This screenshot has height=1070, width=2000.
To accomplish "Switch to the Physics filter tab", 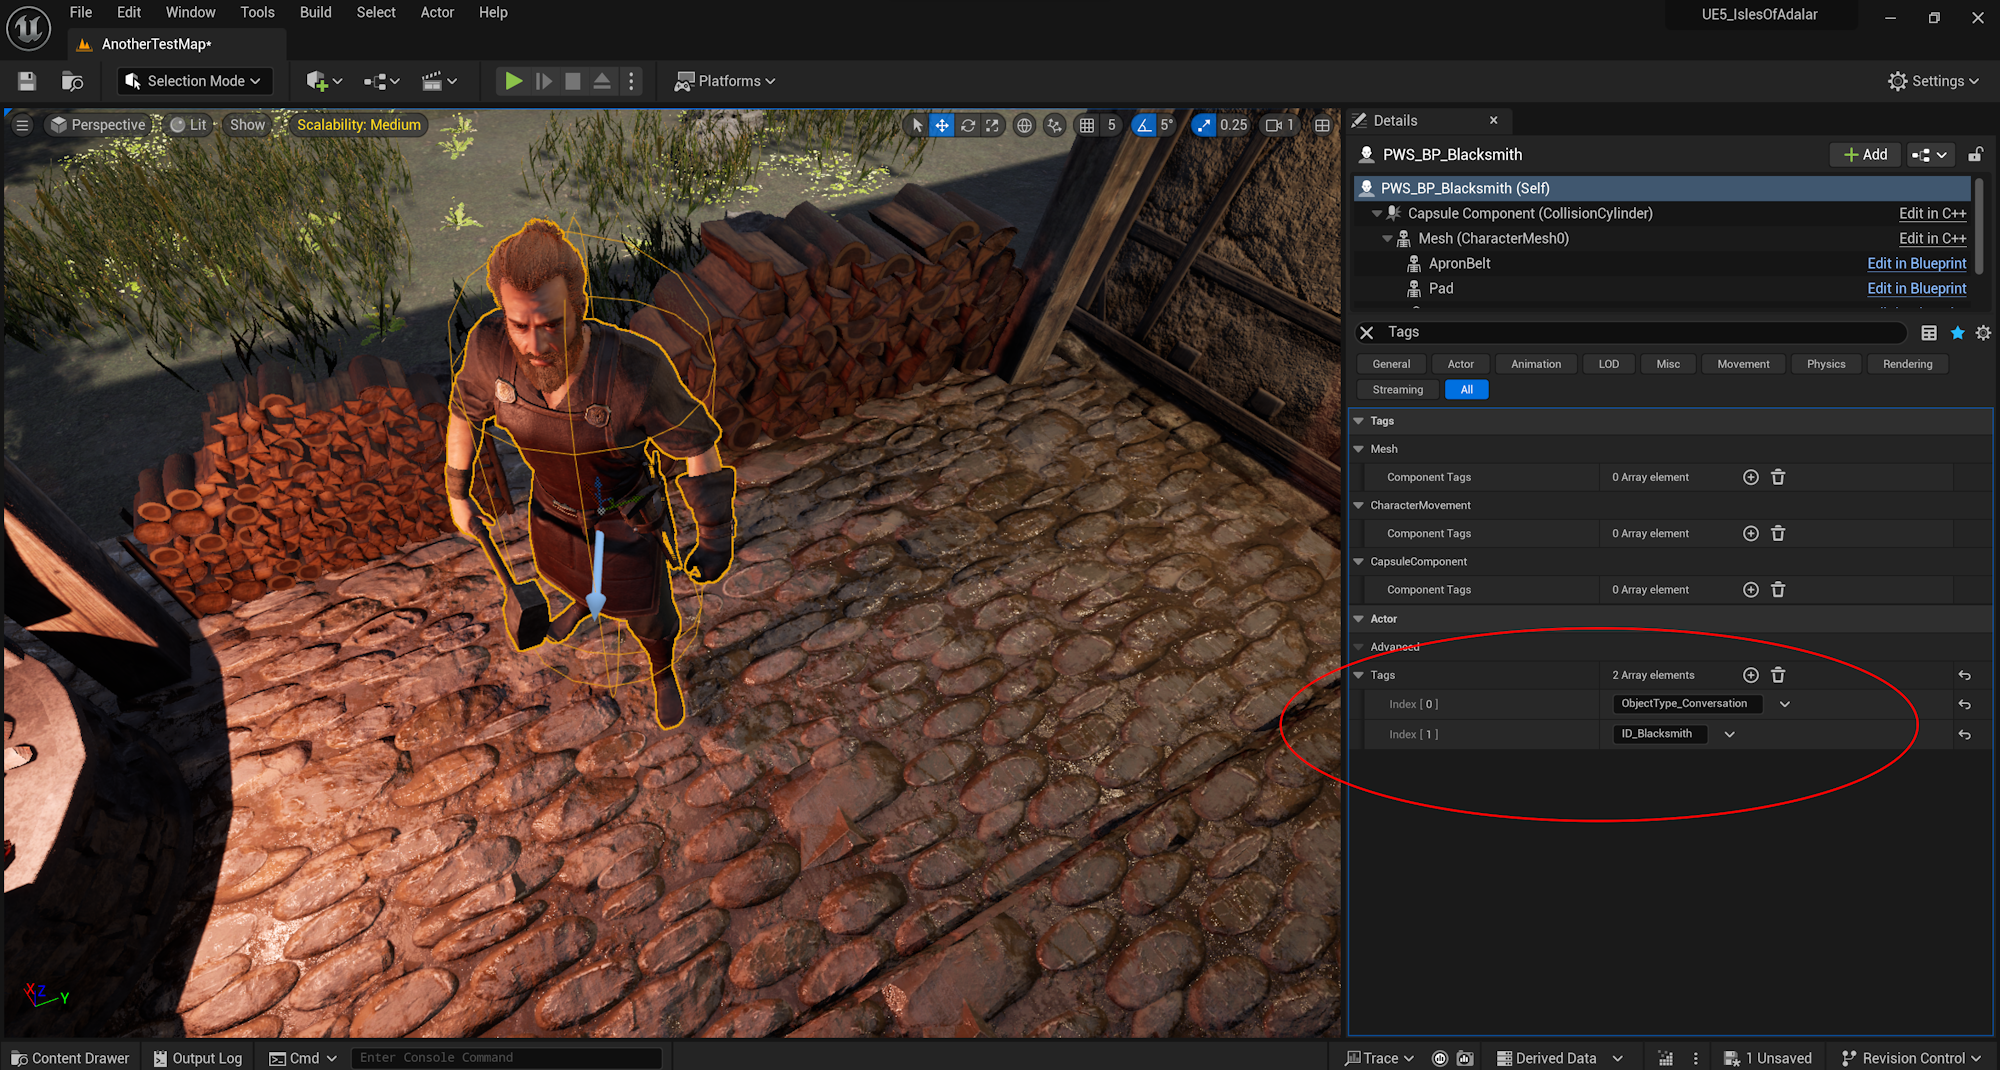I will click(x=1825, y=364).
